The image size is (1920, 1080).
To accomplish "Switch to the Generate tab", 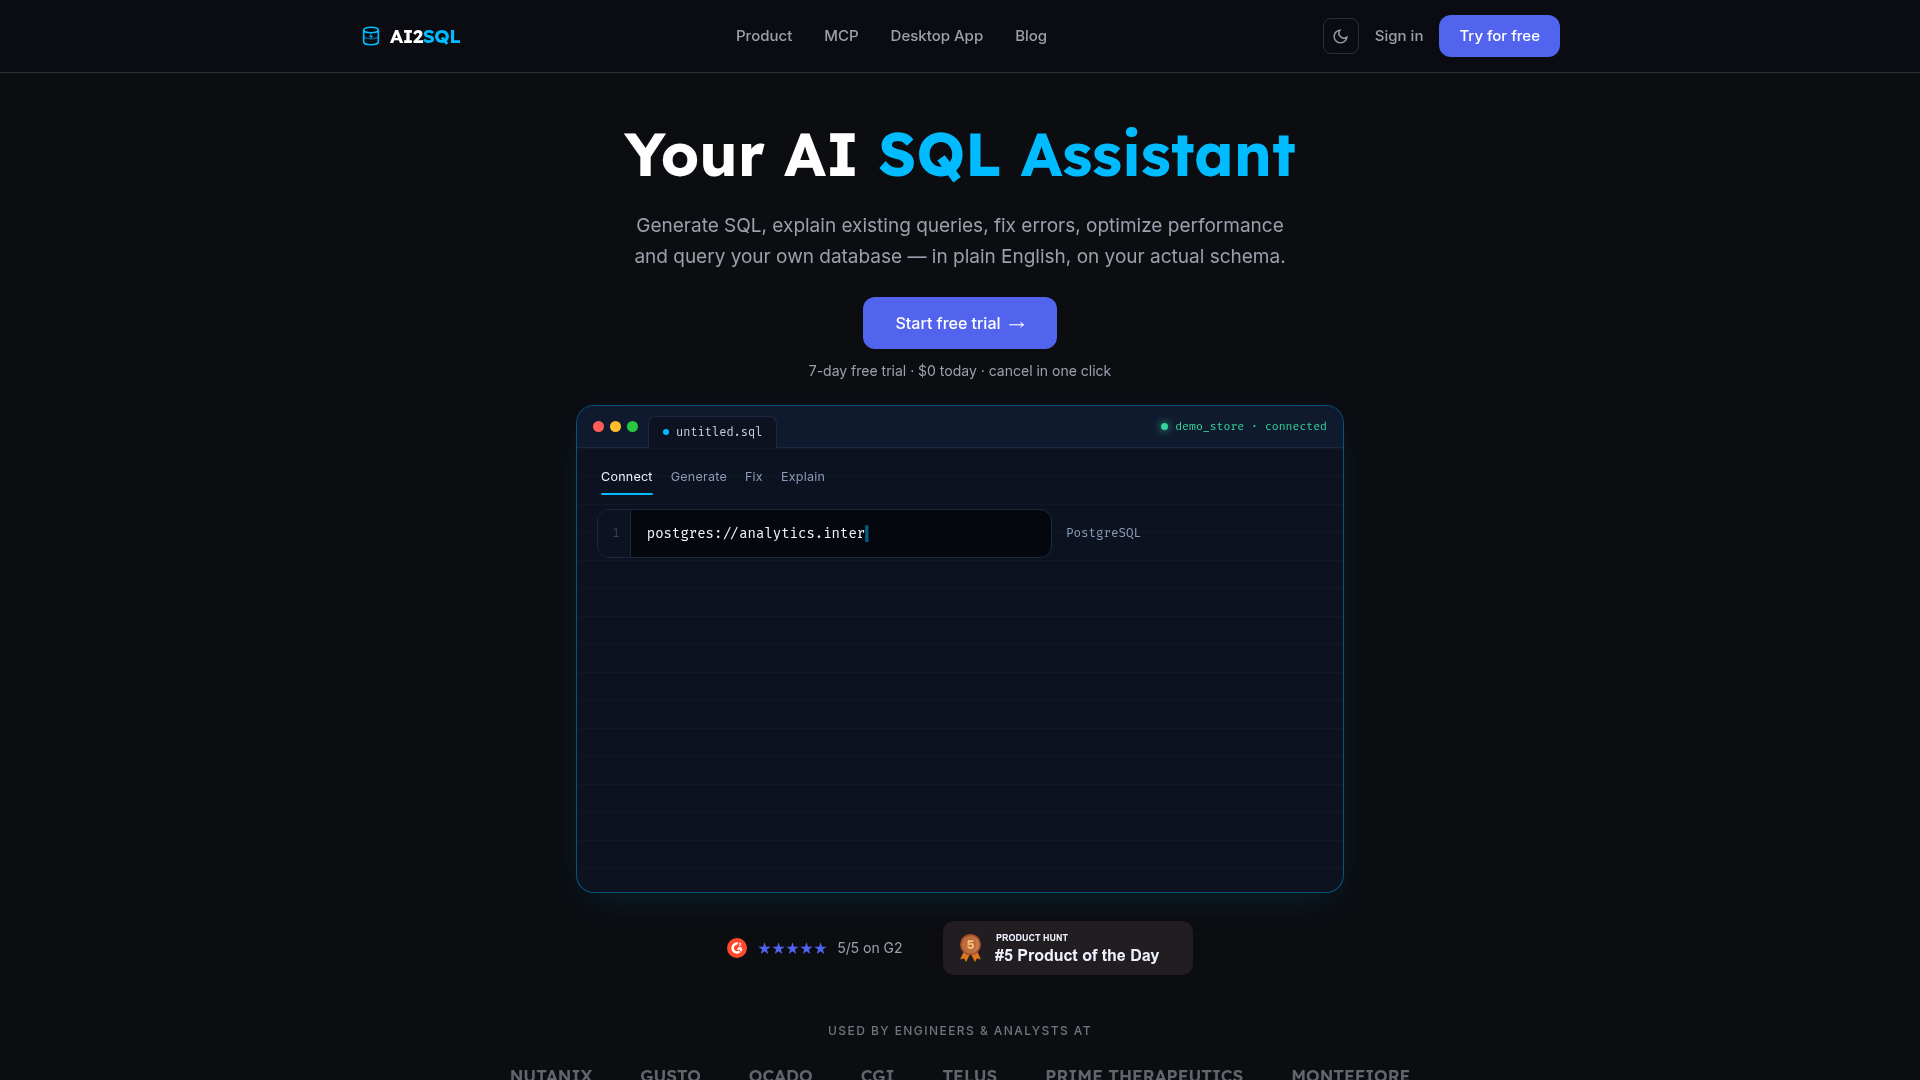I will 698,477.
